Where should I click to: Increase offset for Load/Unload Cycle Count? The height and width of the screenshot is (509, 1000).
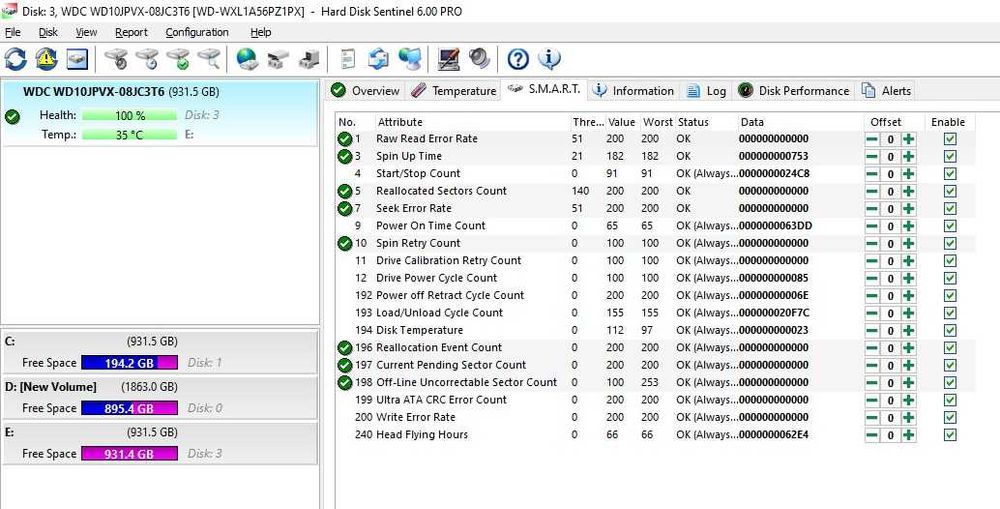909,313
